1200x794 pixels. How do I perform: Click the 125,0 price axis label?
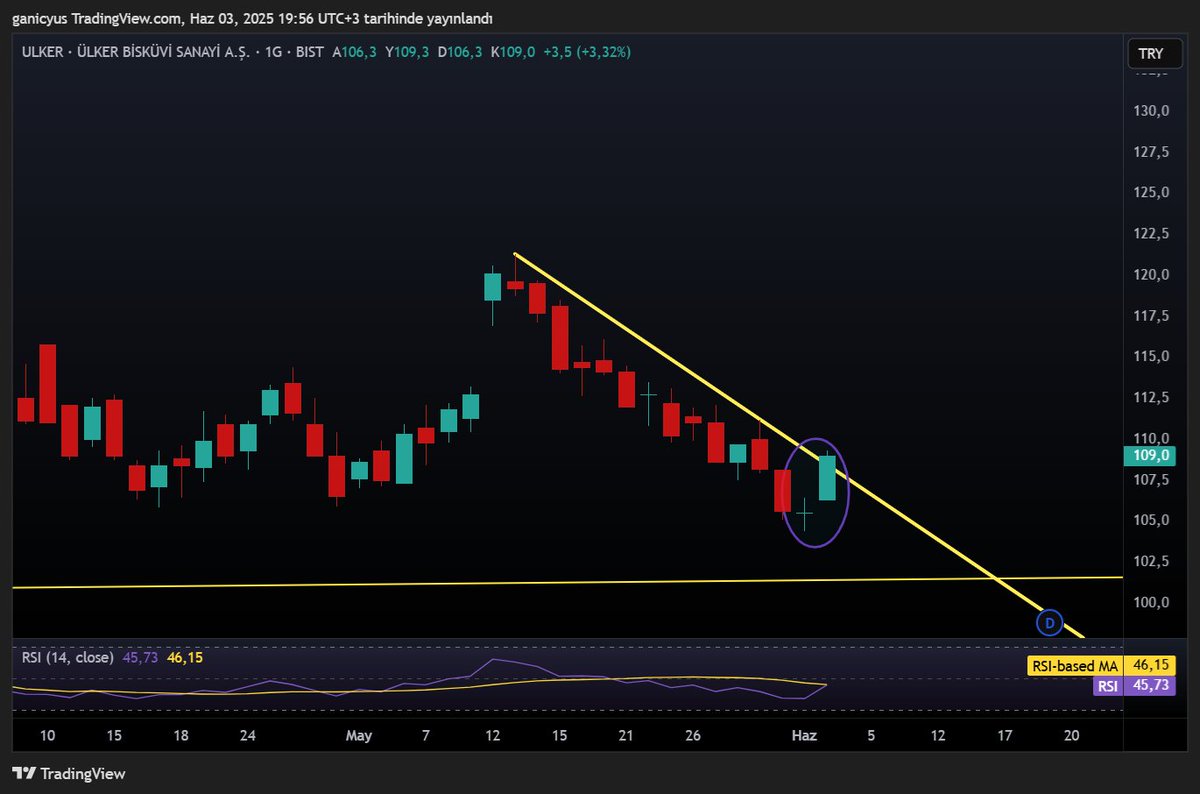point(1151,192)
